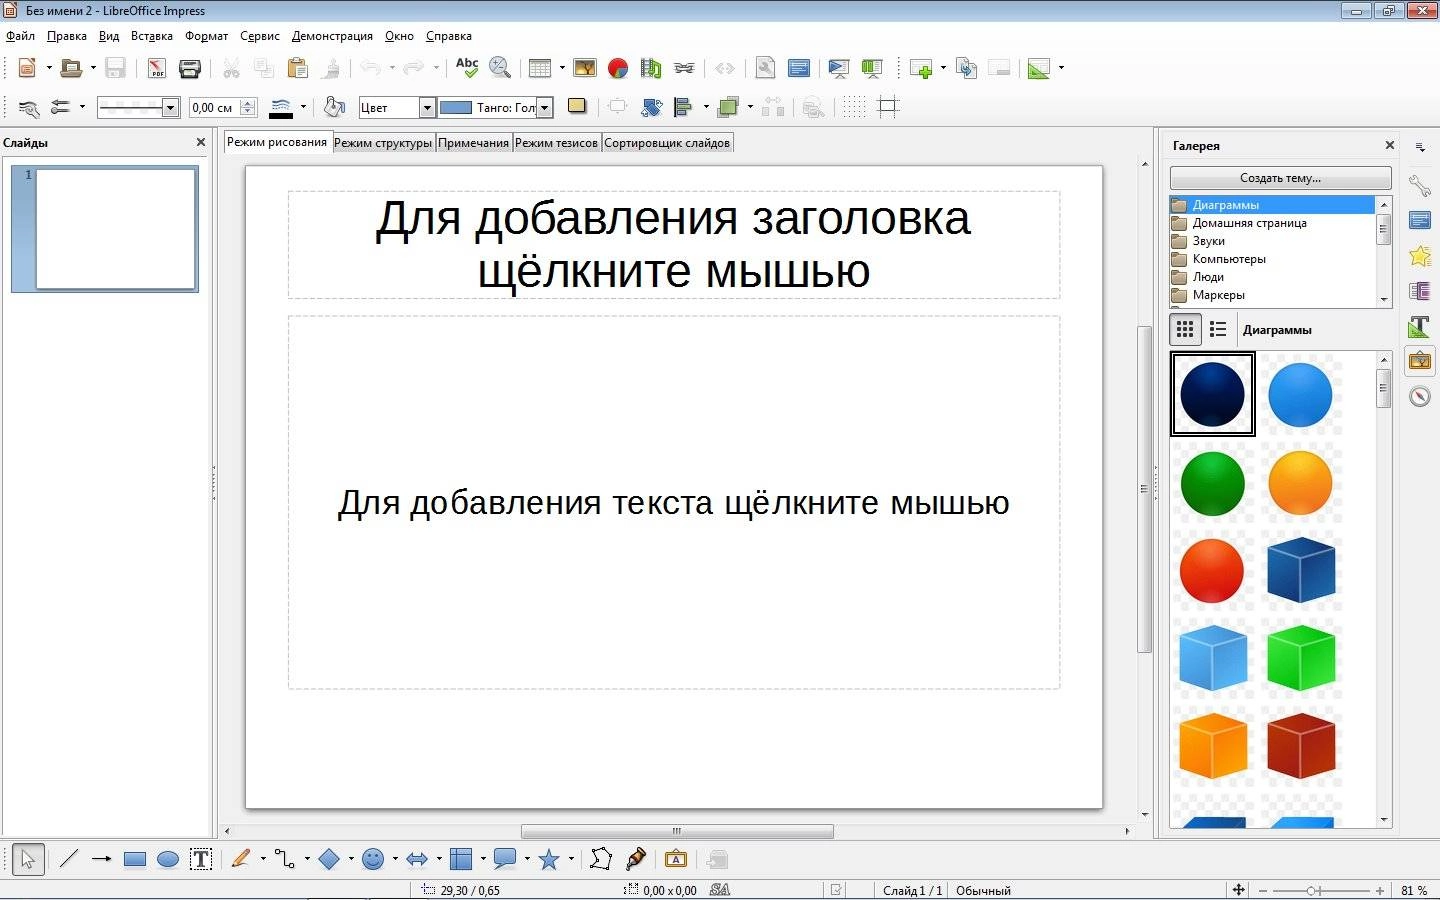
Task: Switch to Примечания tab
Action: coord(474,143)
